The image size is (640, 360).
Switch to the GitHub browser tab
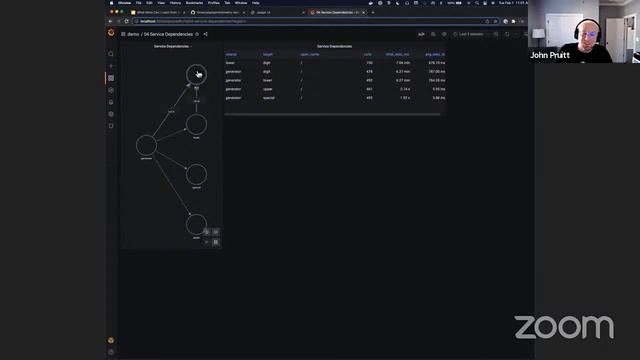point(218,13)
